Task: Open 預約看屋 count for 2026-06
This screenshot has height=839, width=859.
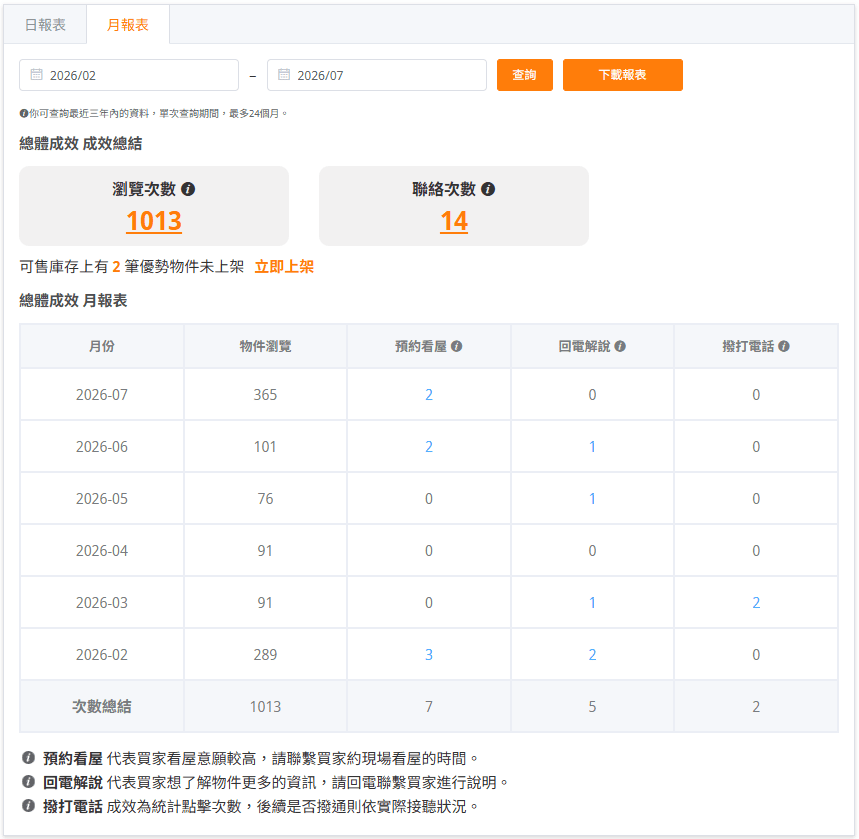Action: (429, 447)
